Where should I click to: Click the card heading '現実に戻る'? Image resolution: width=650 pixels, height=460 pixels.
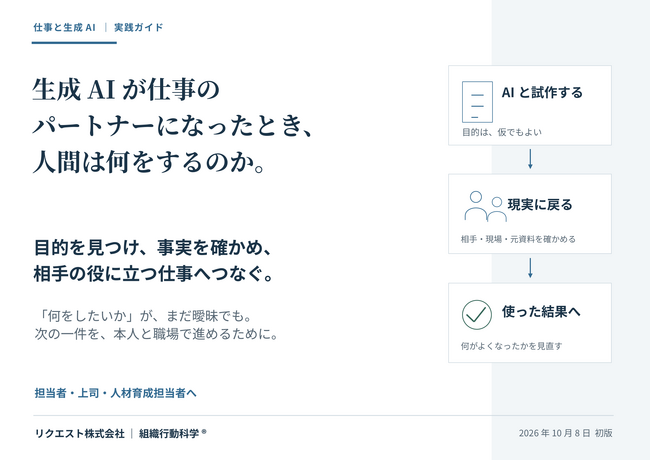pos(540,205)
